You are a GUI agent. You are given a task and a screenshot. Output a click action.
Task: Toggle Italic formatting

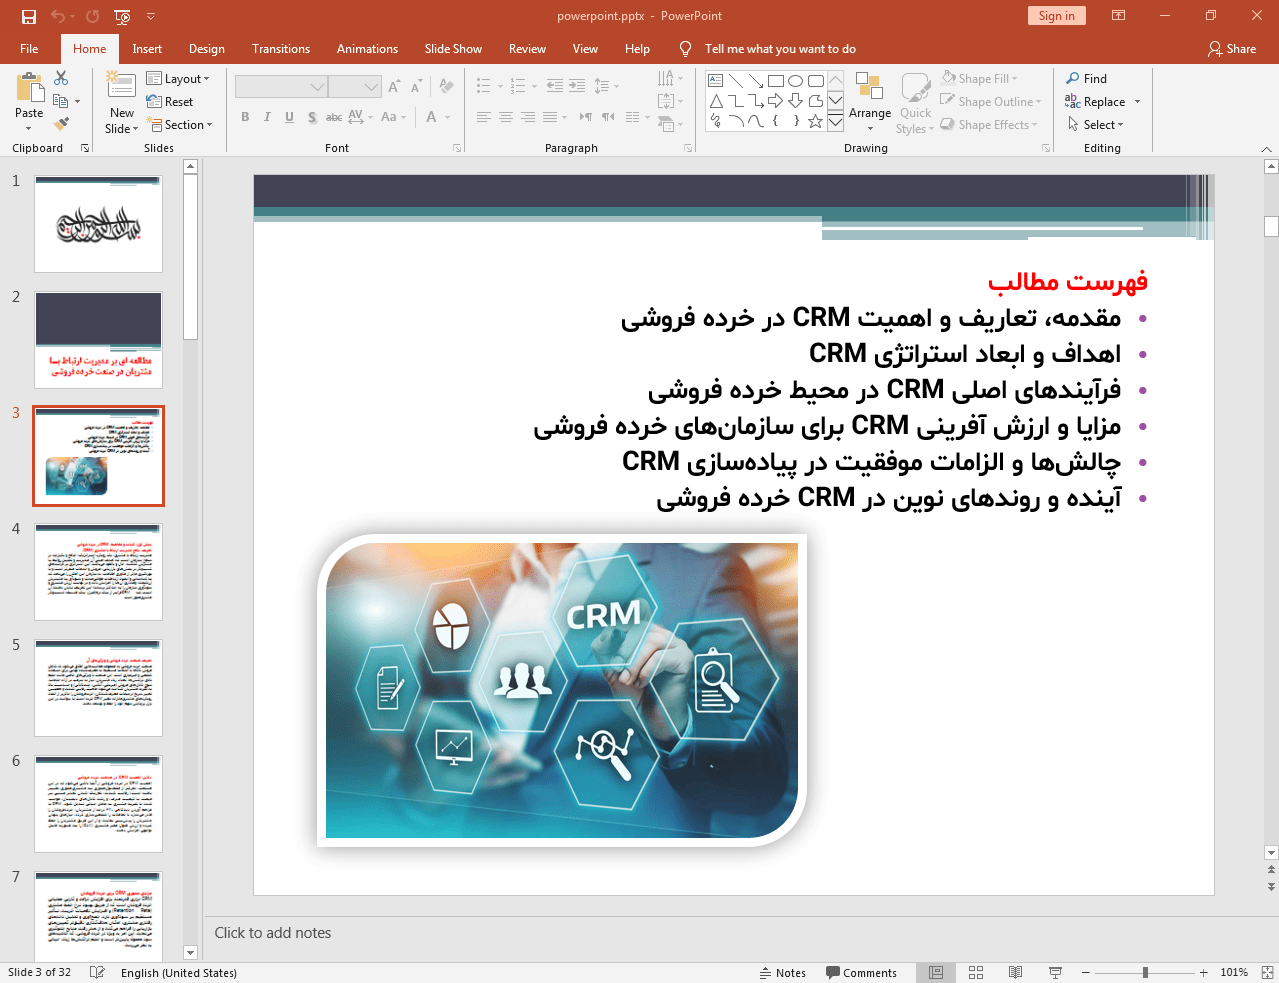pos(267,117)
